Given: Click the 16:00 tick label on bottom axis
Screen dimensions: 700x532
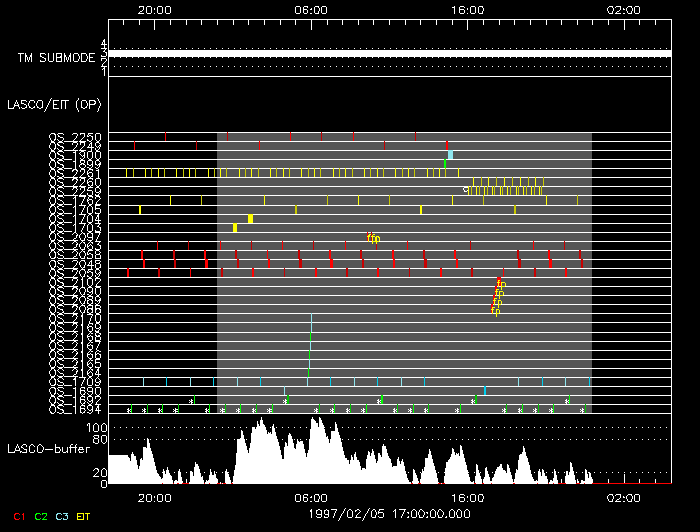Looking at the screenshot, I should (468, 497).
